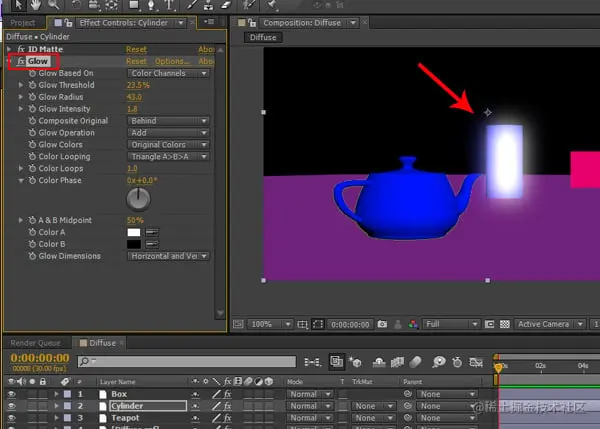Image resolution: width=600 pixels, height=429 pixels.
Task: Open Active Camera view dropdown
Action: tap(550, 324)
